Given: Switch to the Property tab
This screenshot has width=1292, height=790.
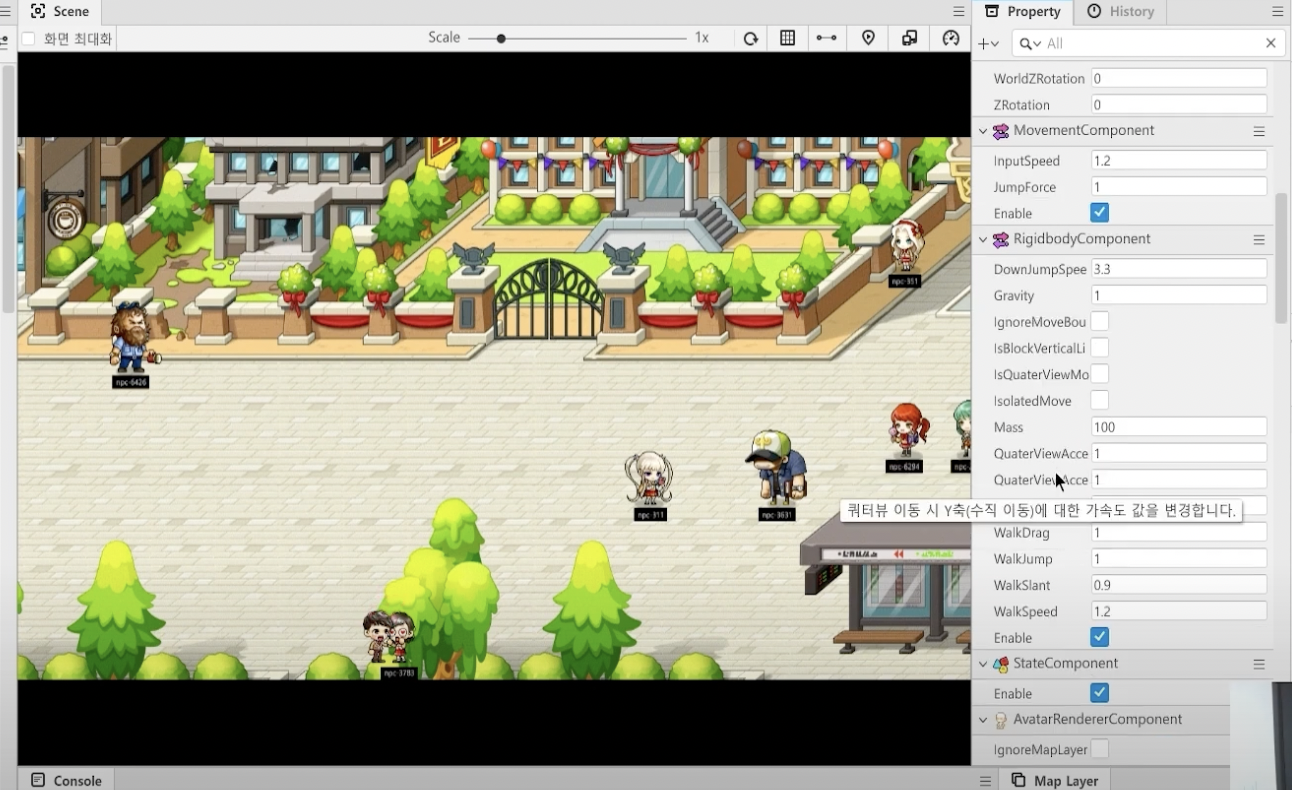Looking at the screenshot, I should click(x=1022, y=12).
